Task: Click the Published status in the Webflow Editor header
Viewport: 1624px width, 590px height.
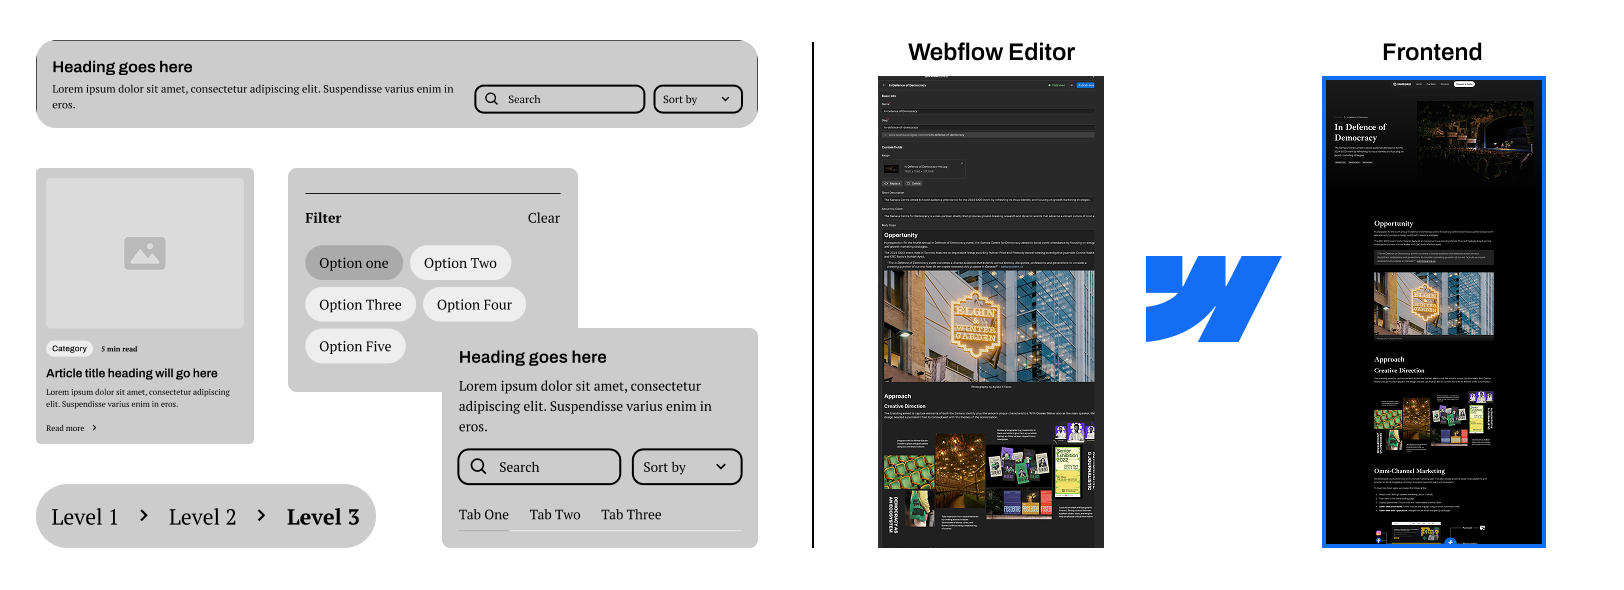Action: point(1057,85)
